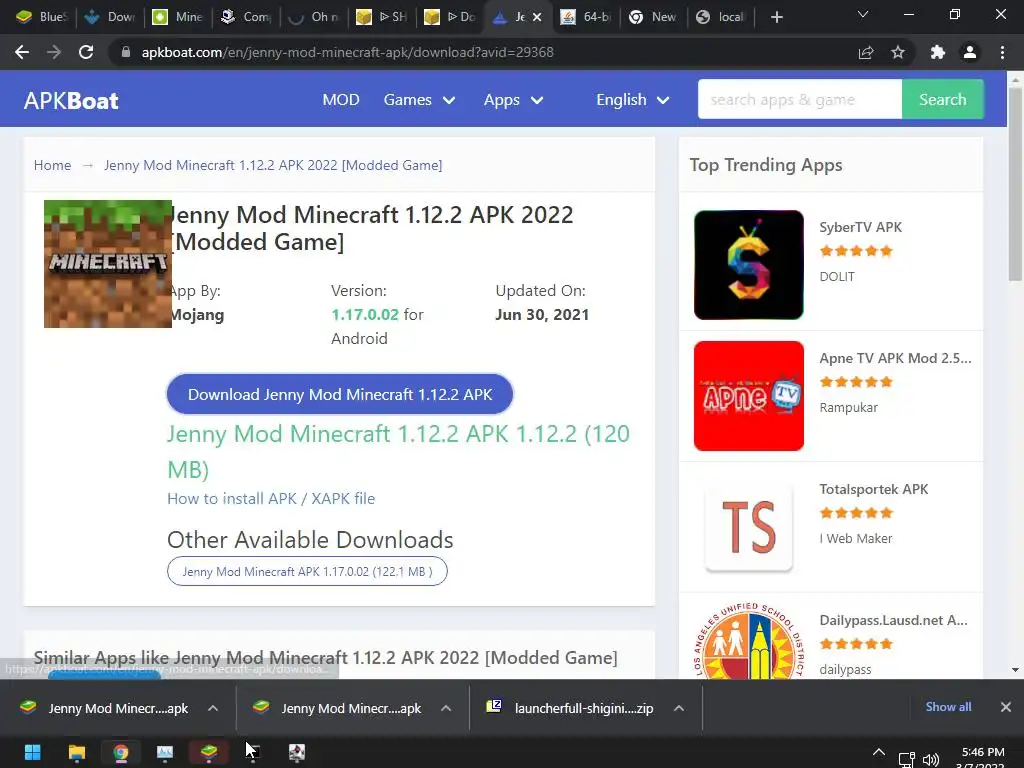This screenshot has height=768, width=1024.
Task: Click the Apne TV app icon
Action: [x=749, y=396]
